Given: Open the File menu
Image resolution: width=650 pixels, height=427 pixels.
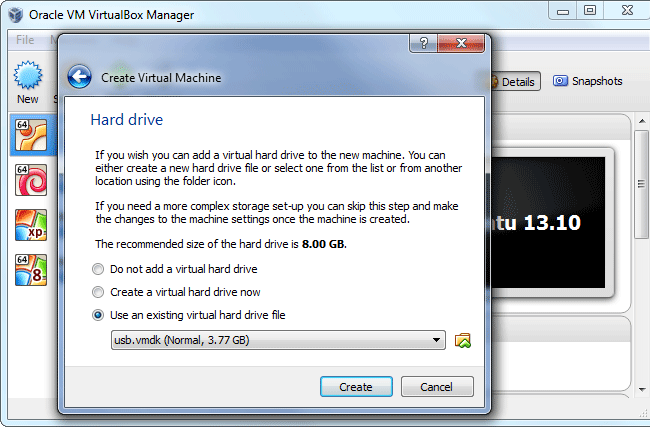Looking at the screenshot, I should pyautogui.click(x=25, y=40).
